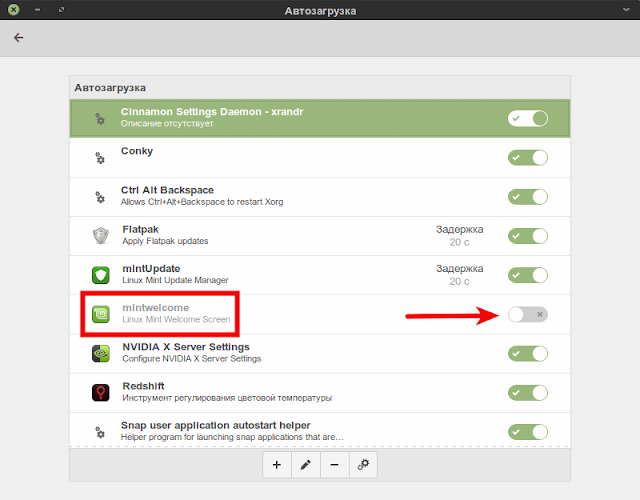Click the NVIDIA X Server Settings icon
This screenshot has width=640, height=500.
coord(100,353)
